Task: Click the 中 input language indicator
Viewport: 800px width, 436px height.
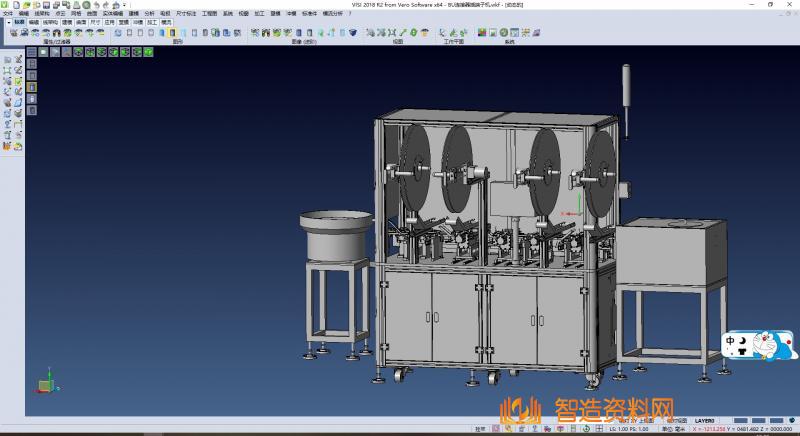Action: (731, 341)
